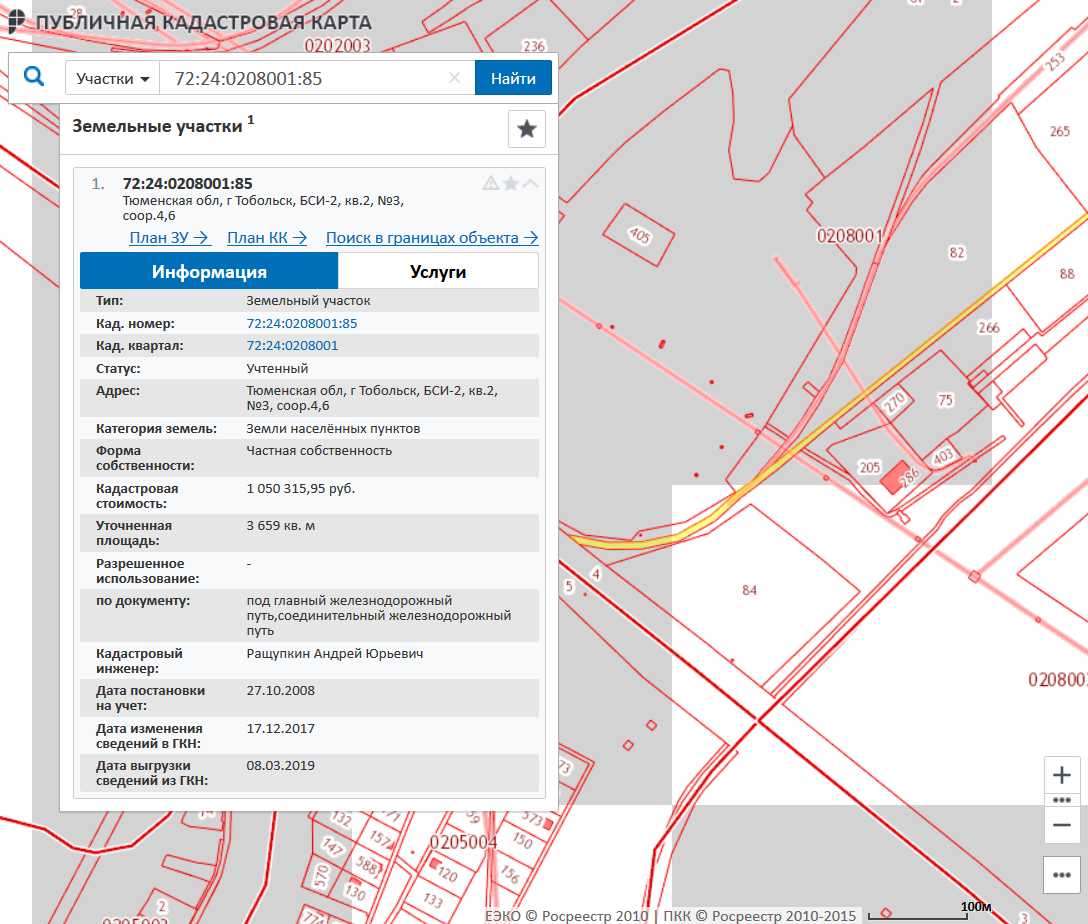Viewport: 1088px width, 924px height.
Task: Open the map tools three-dot button
Action: (x=1062, y=875)
